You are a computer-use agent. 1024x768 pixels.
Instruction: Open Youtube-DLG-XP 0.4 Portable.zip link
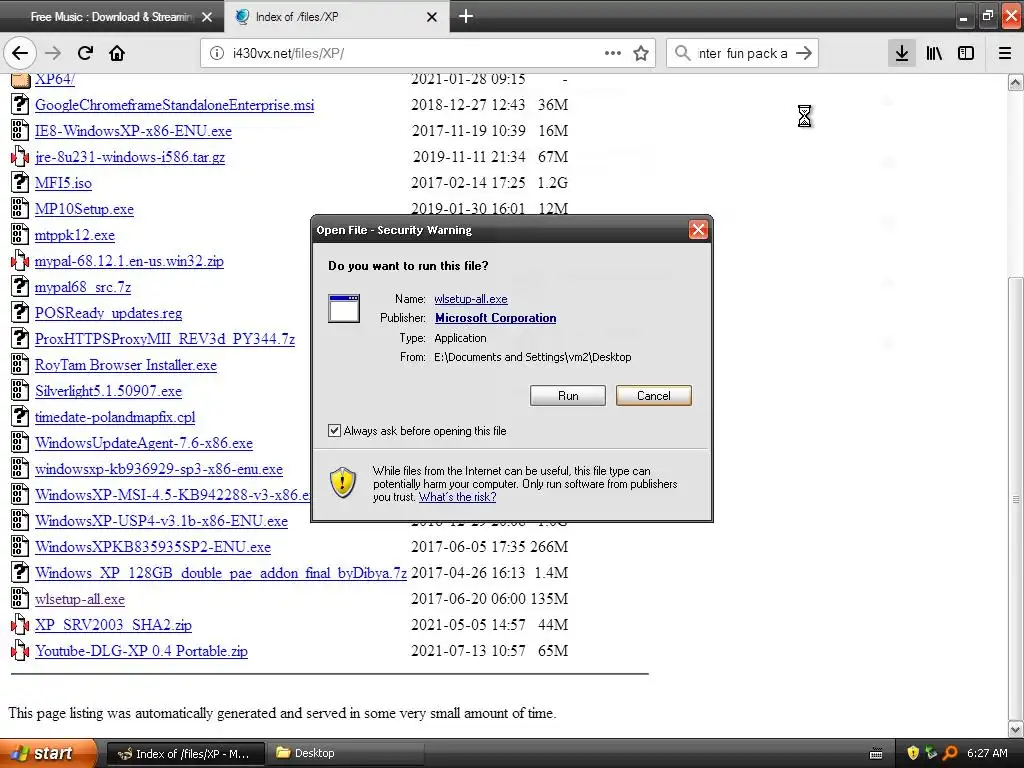(141, 651)
